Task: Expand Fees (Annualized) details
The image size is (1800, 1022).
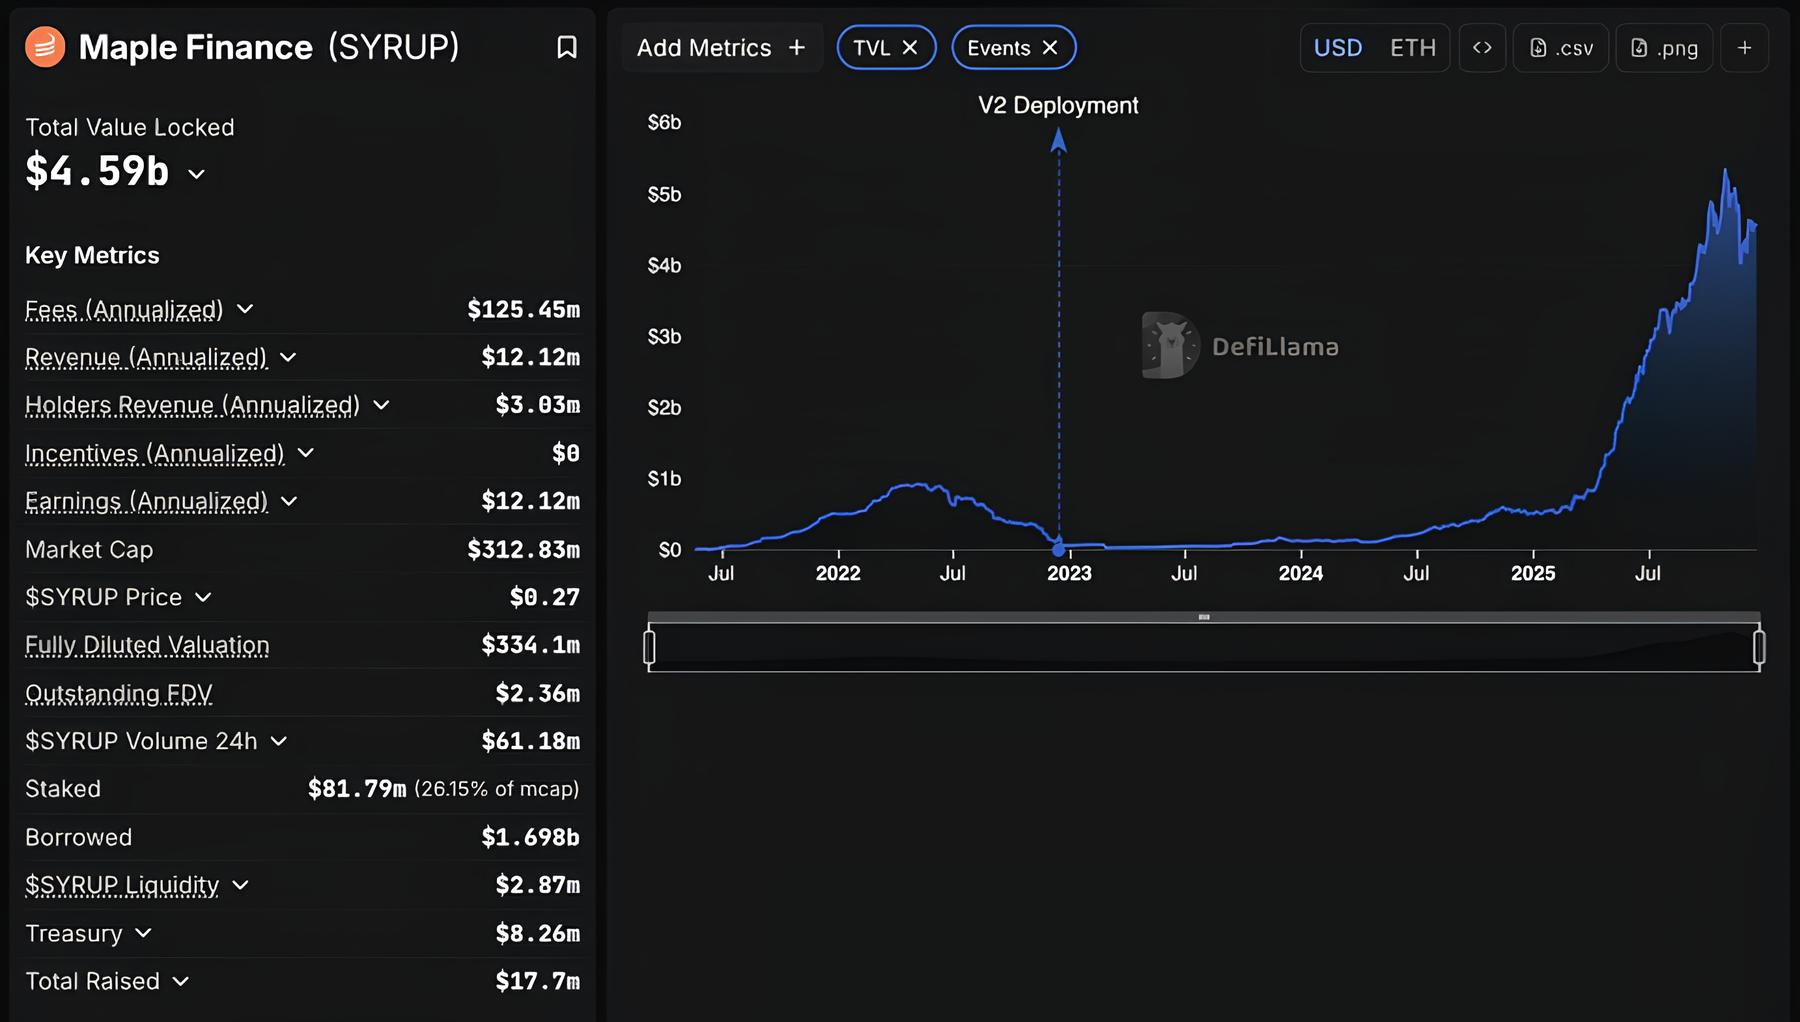Action: tap(245, 310)
